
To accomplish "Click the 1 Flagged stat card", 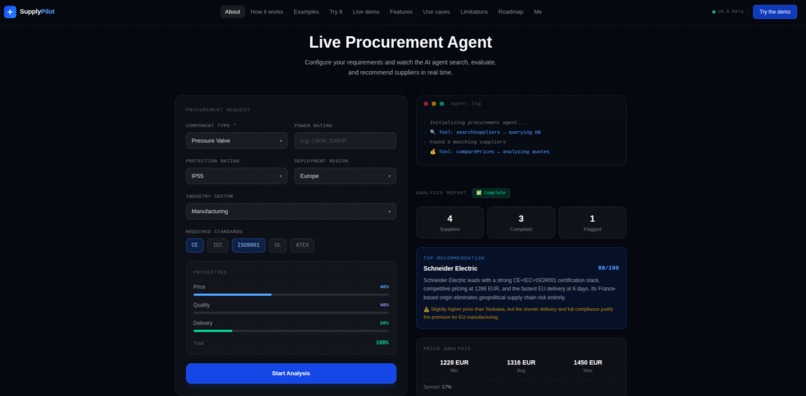I will tap(592, 223).
